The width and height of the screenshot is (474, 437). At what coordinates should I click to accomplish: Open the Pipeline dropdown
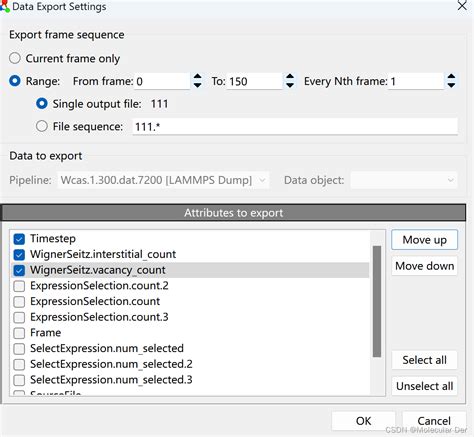[163, 180]
